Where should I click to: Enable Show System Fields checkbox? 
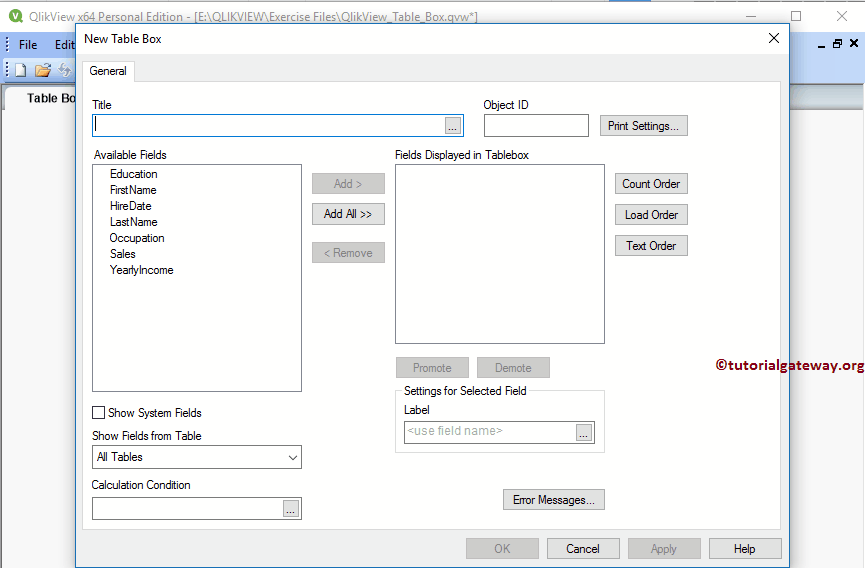click(x=98, y=412)
